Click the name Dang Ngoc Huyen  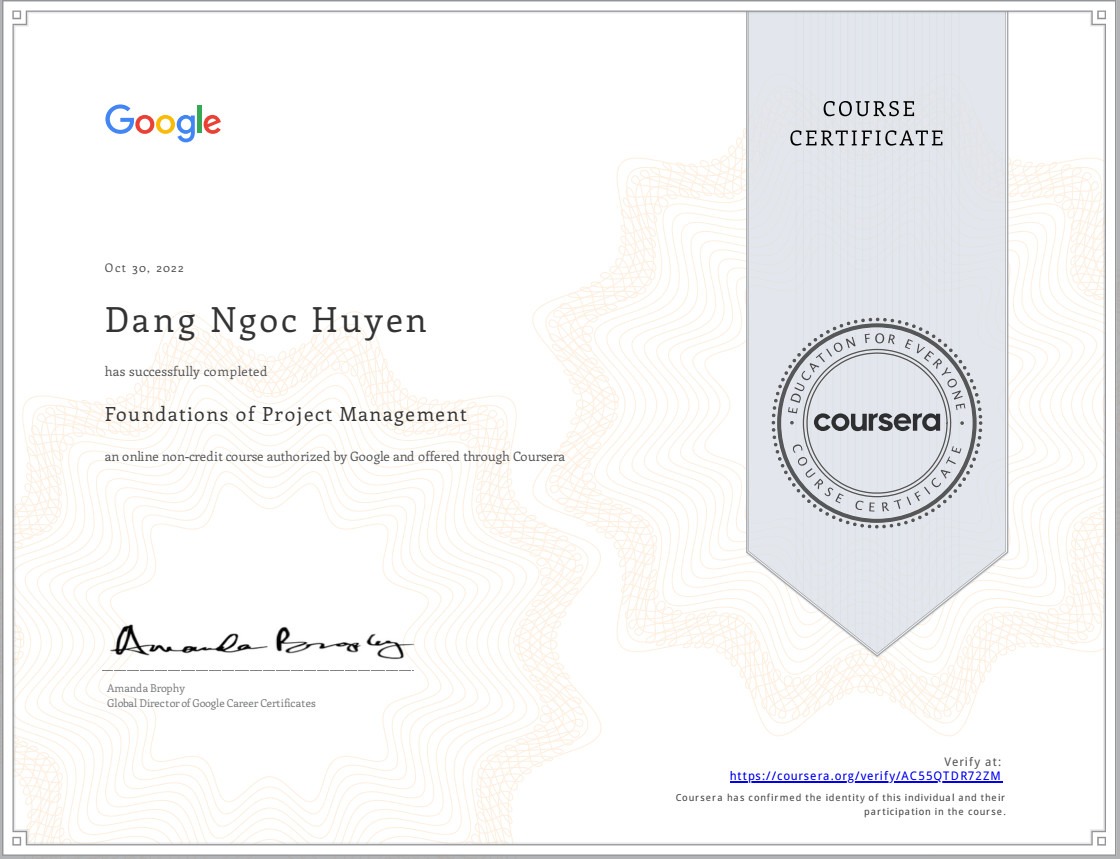click(x=266, y=321)
